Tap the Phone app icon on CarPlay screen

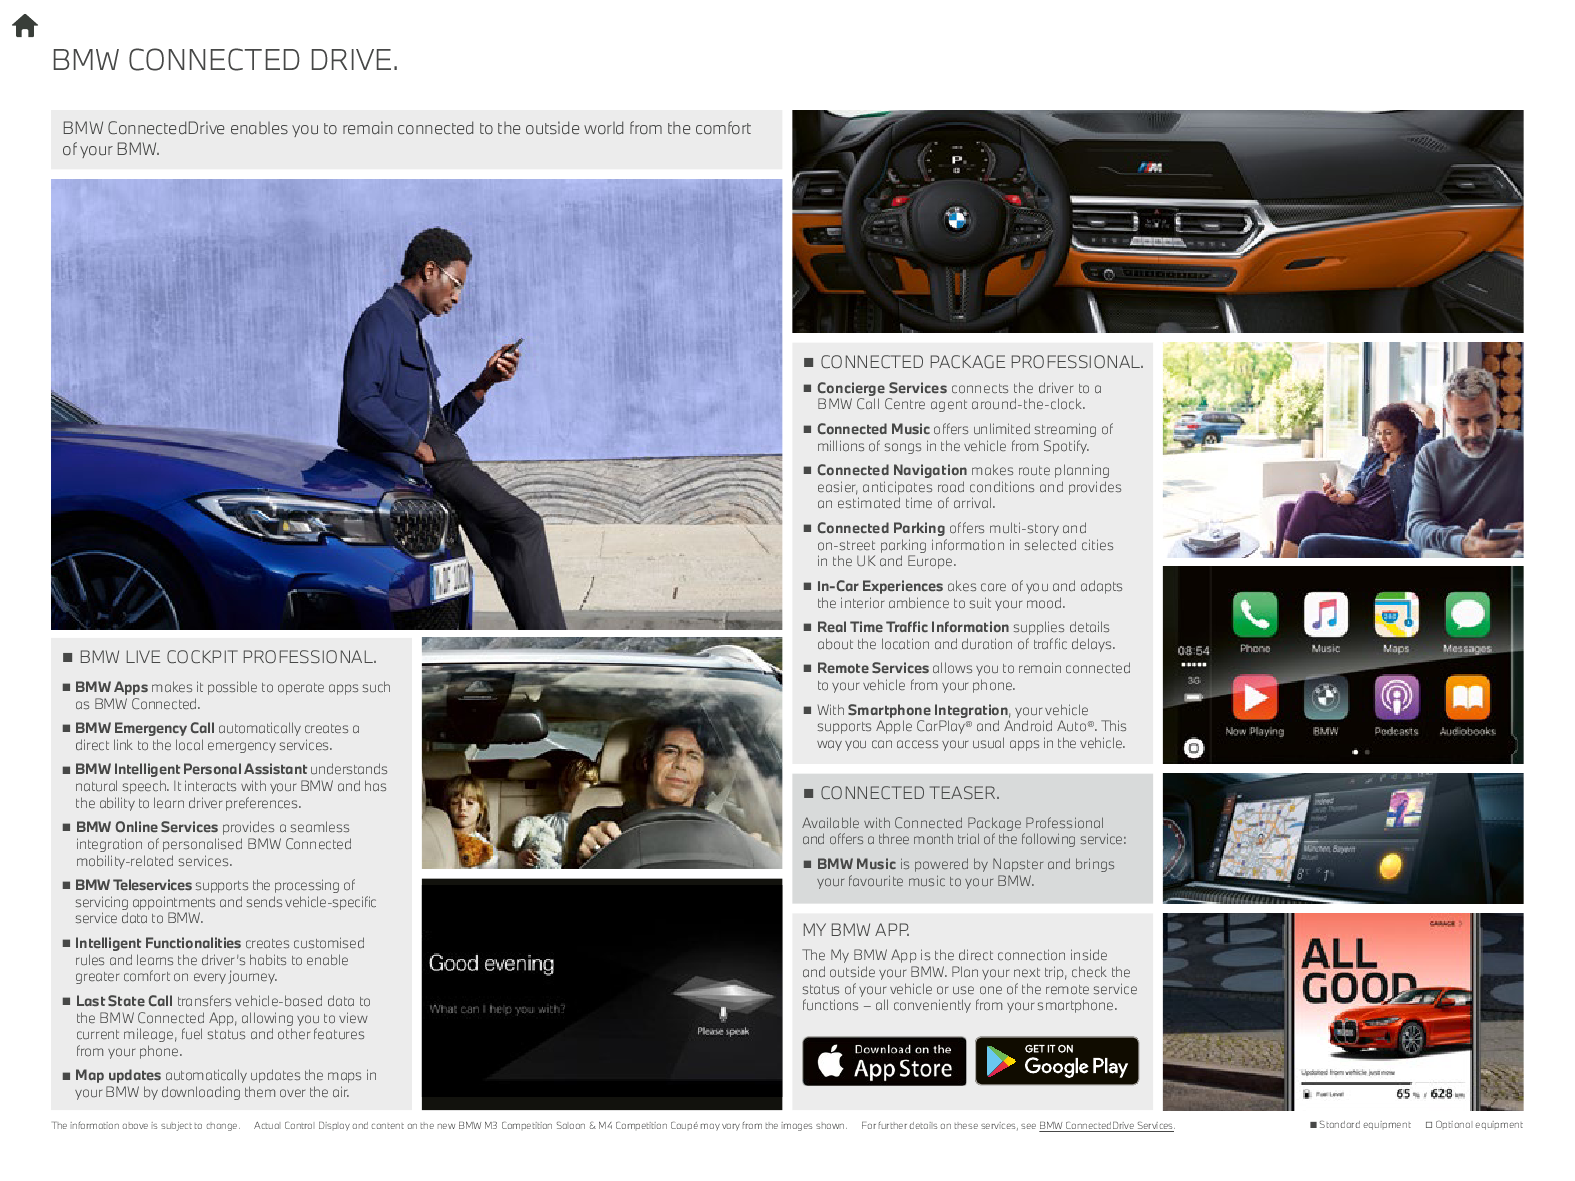[1255, 614]
